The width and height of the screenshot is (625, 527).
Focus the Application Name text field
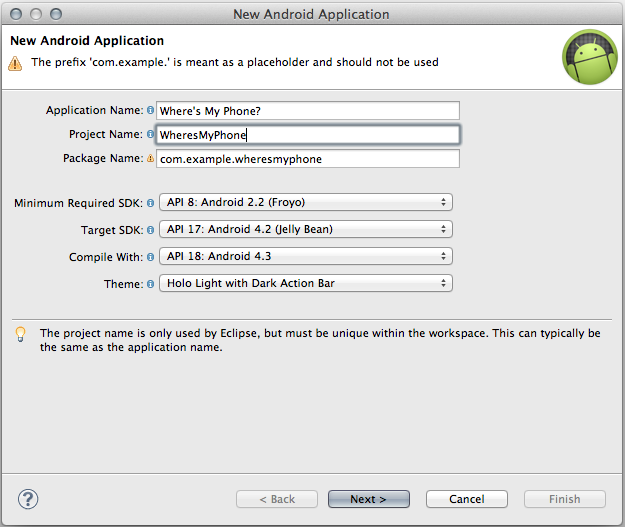308,110
